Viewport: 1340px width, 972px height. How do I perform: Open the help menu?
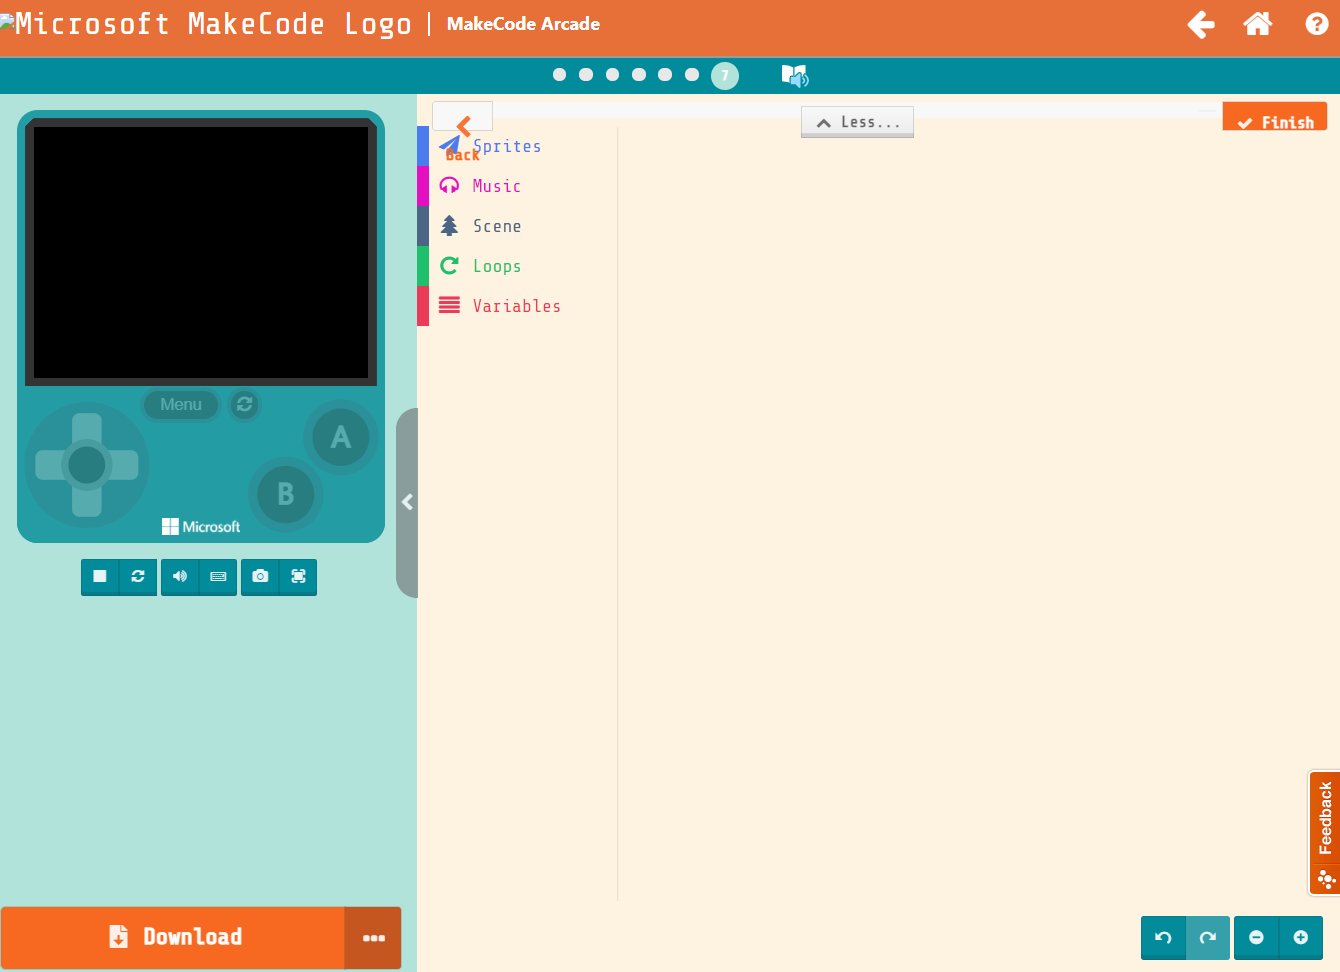tap(1316, 24)
